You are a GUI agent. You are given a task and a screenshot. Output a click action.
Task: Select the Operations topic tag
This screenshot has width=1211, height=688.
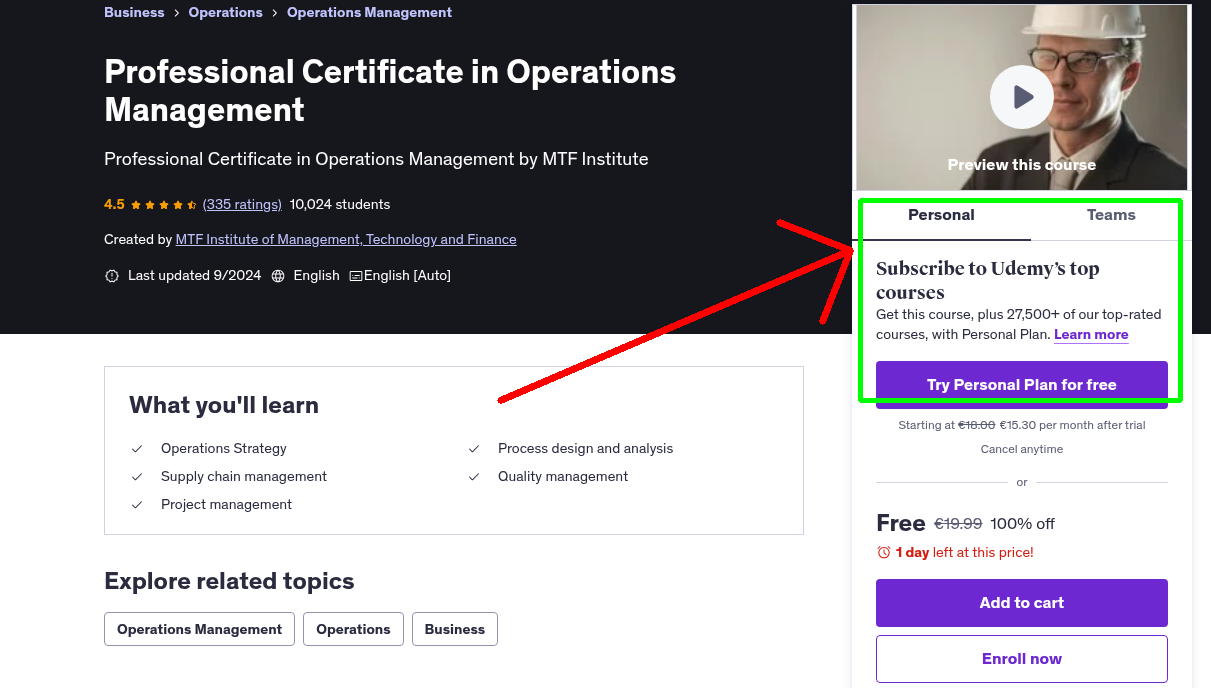click(353, 629)
